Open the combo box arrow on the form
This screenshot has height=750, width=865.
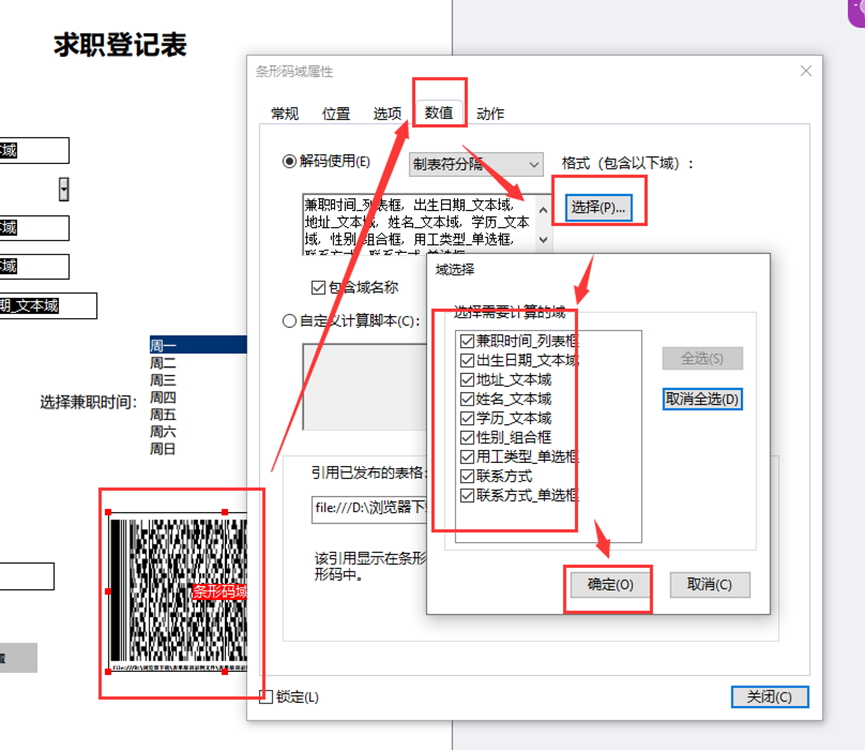coord(64,188)
